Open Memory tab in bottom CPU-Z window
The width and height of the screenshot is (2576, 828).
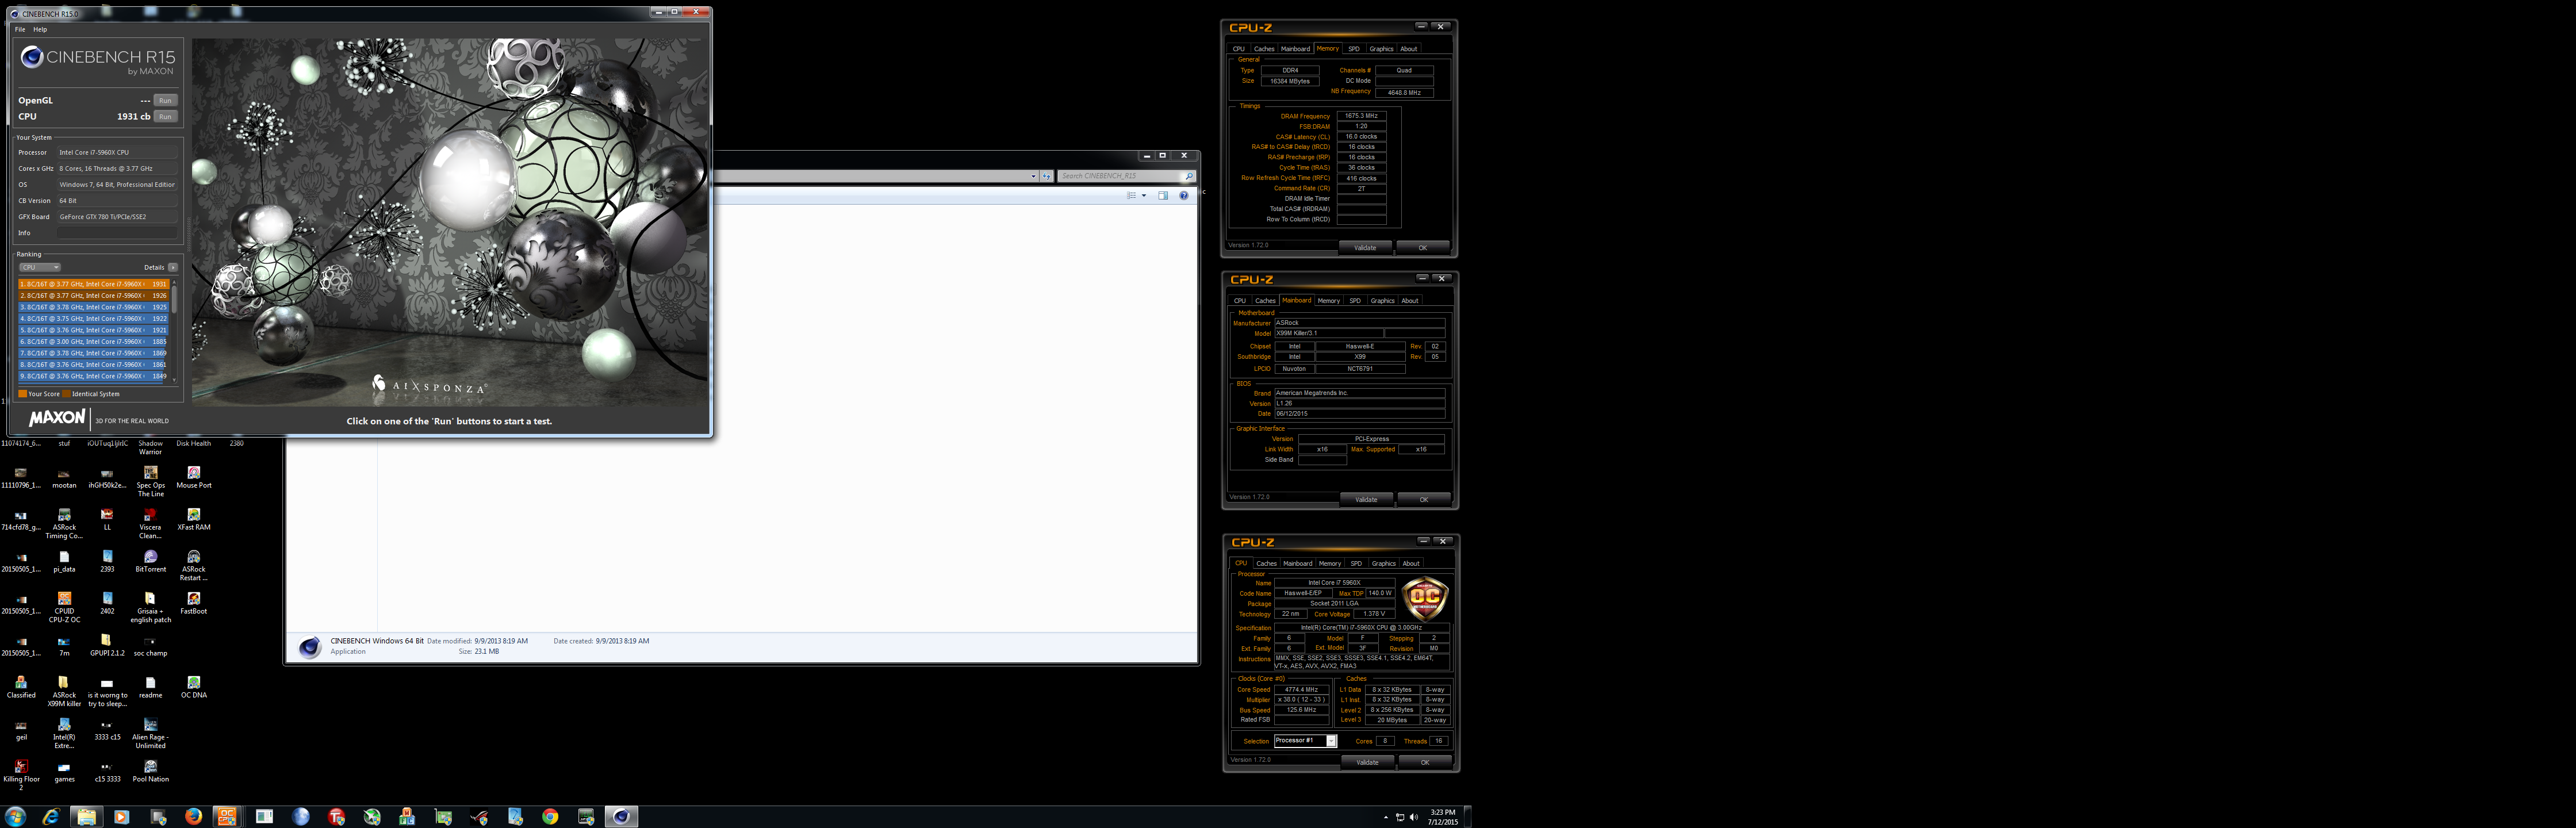click(1330, 563)
